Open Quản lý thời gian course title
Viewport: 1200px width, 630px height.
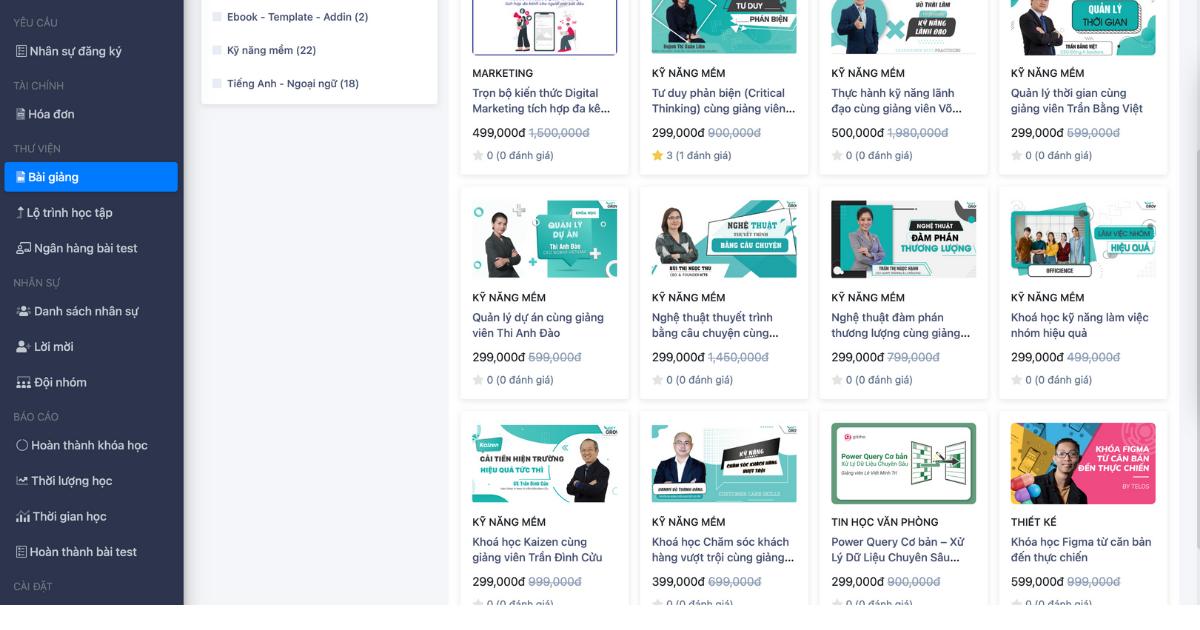tap(1077, 101)
